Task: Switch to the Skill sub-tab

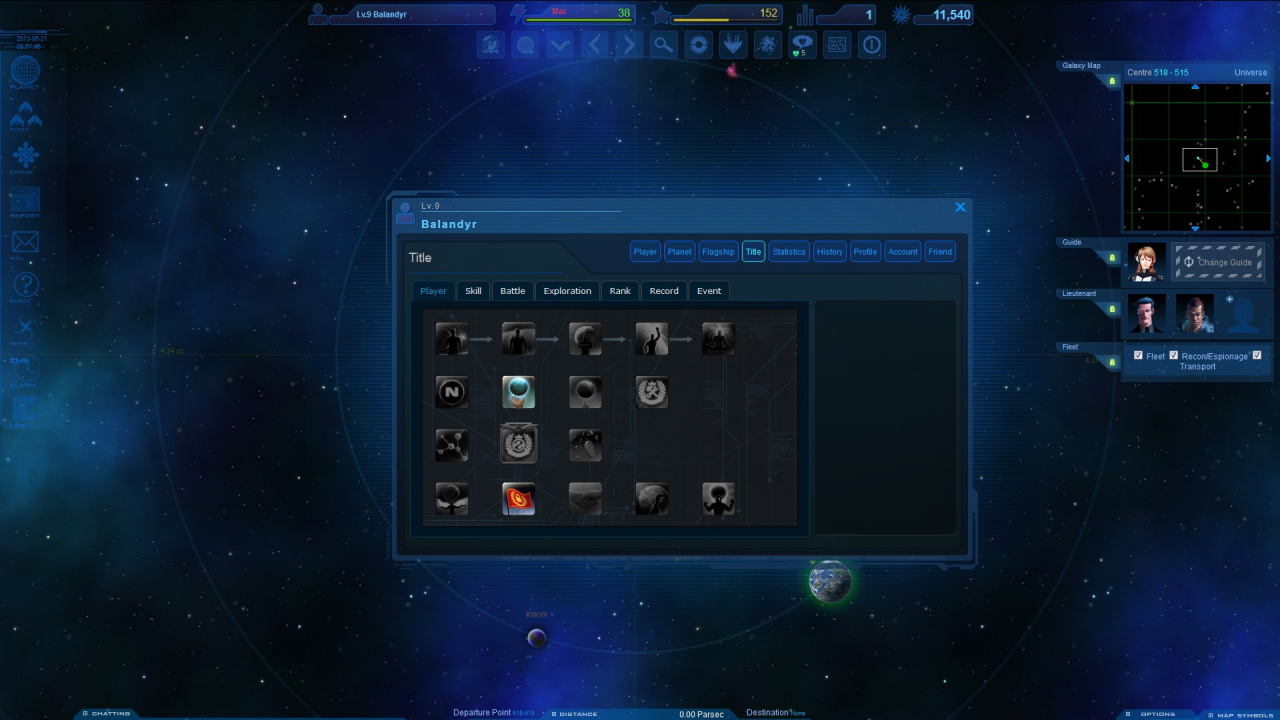Action: [473, 291]
